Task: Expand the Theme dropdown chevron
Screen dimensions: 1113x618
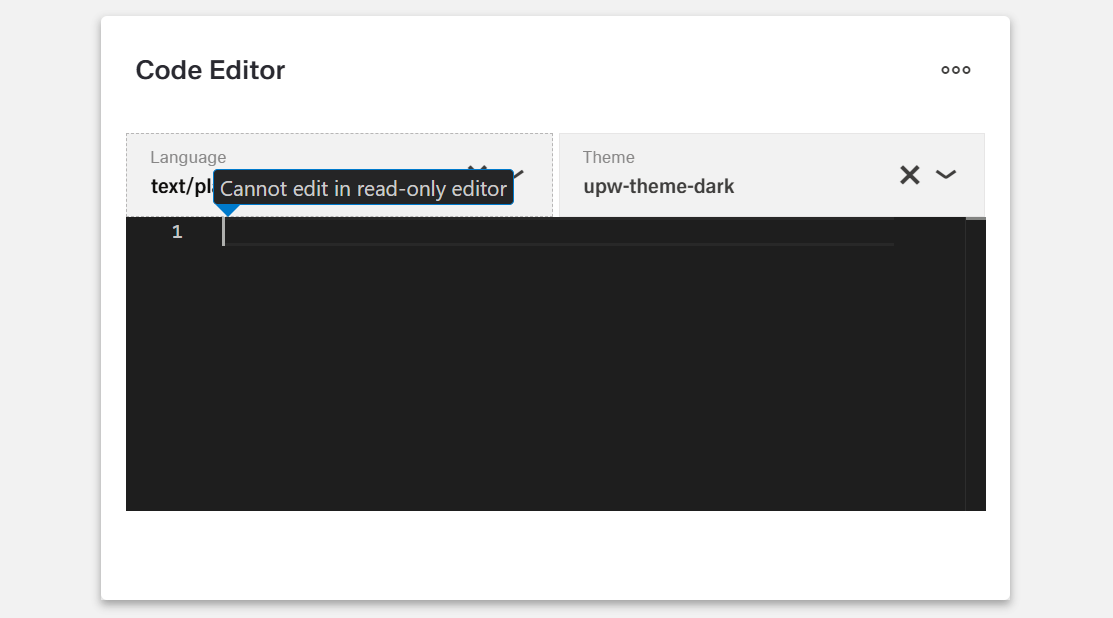Action: tap(946, 175)
